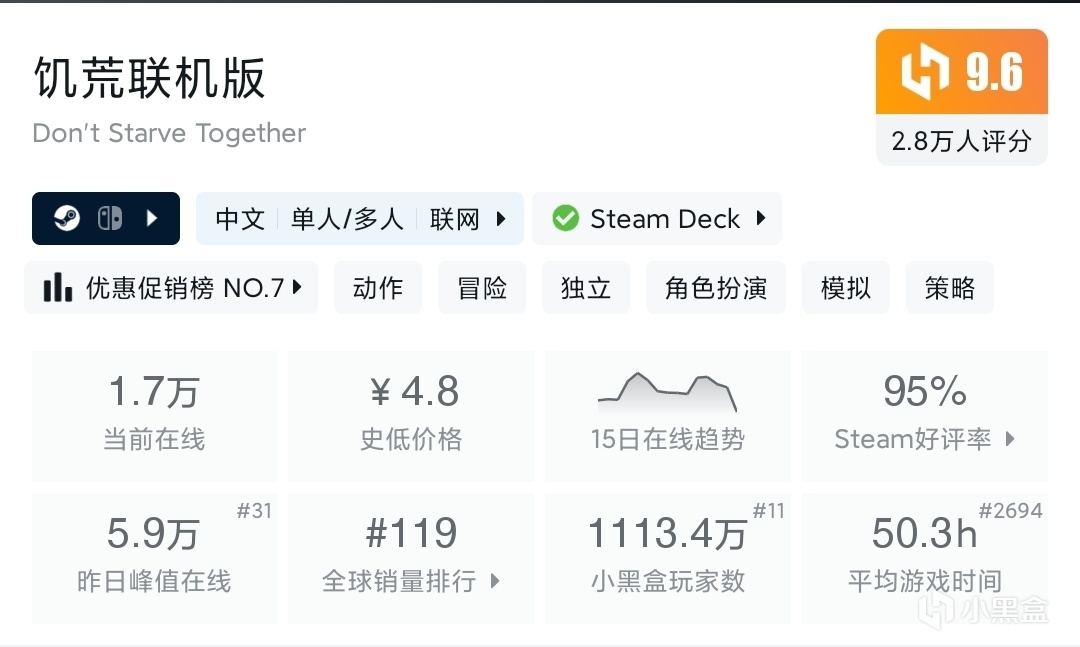Choose the 策略 genre tag
This screenshot has width=1080, height=647.
point(950,288)
